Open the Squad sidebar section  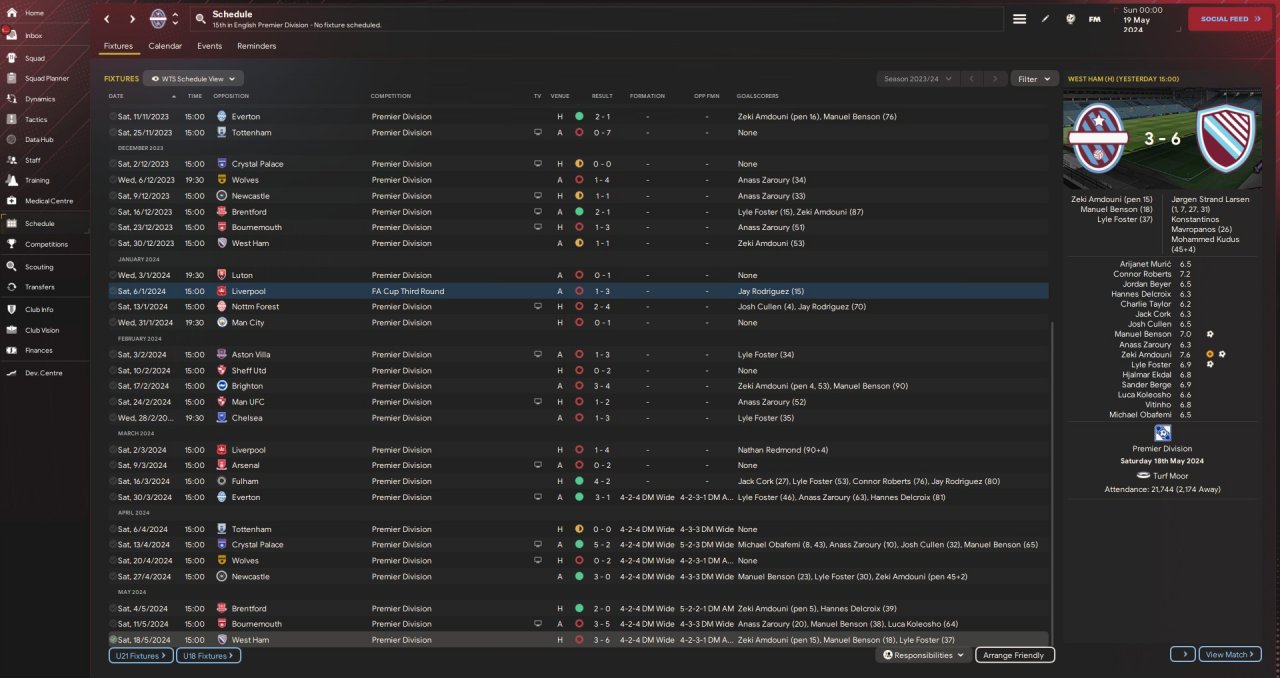pos(44,58)
